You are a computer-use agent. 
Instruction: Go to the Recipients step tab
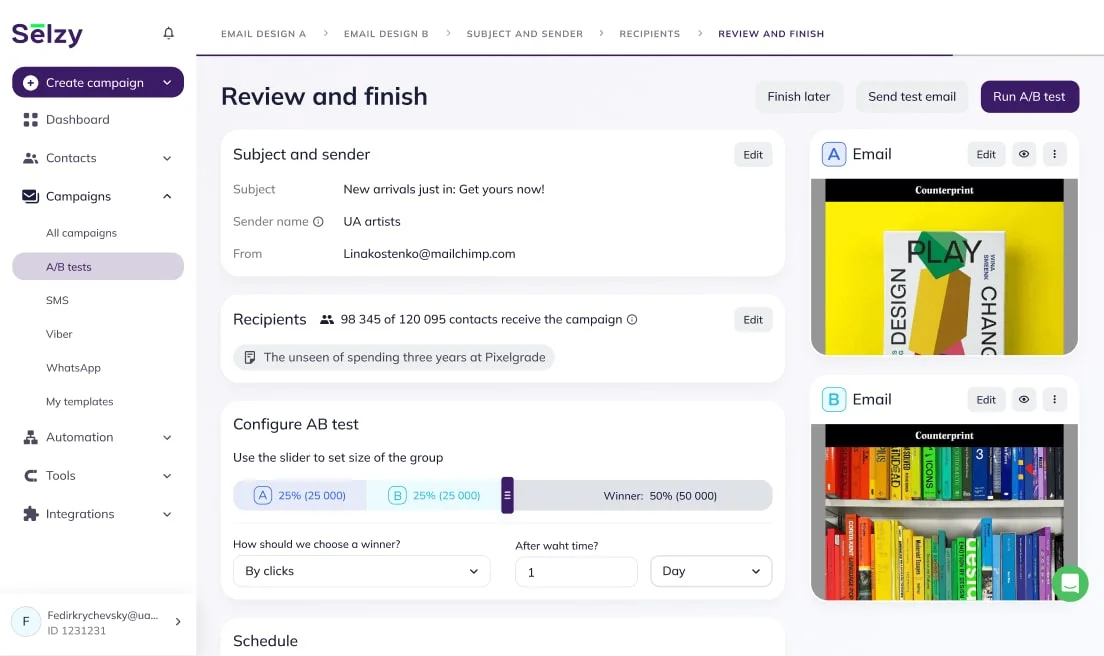coord(649,34)
